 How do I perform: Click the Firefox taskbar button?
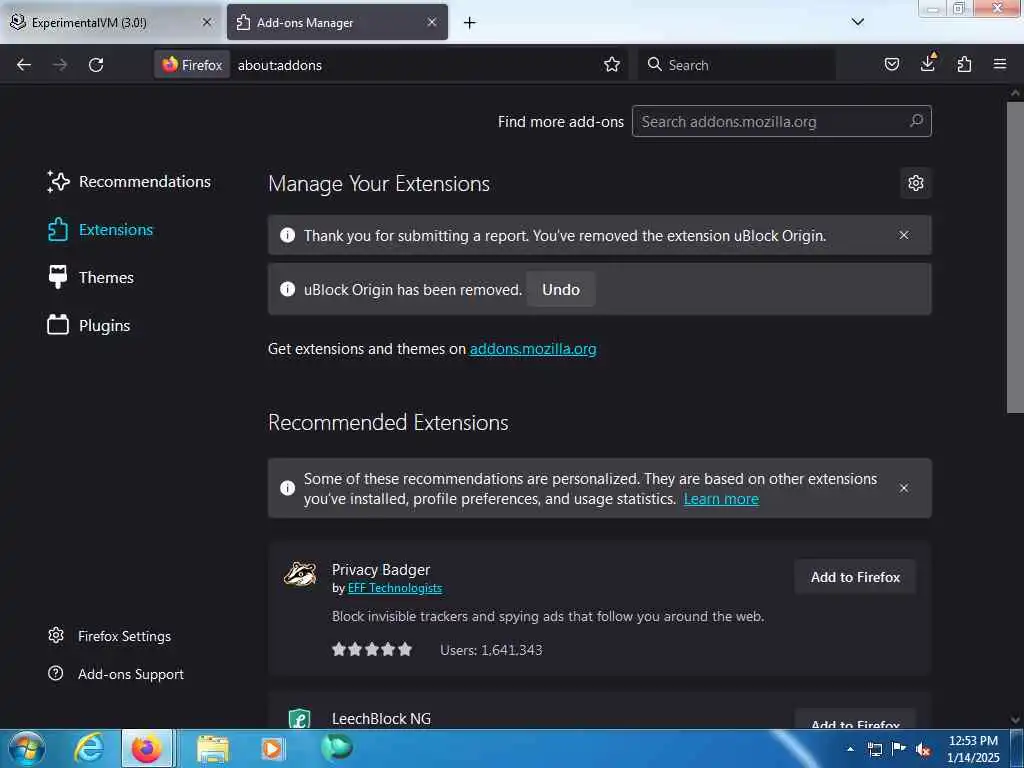pyautogui.click(x=147, y=748)
